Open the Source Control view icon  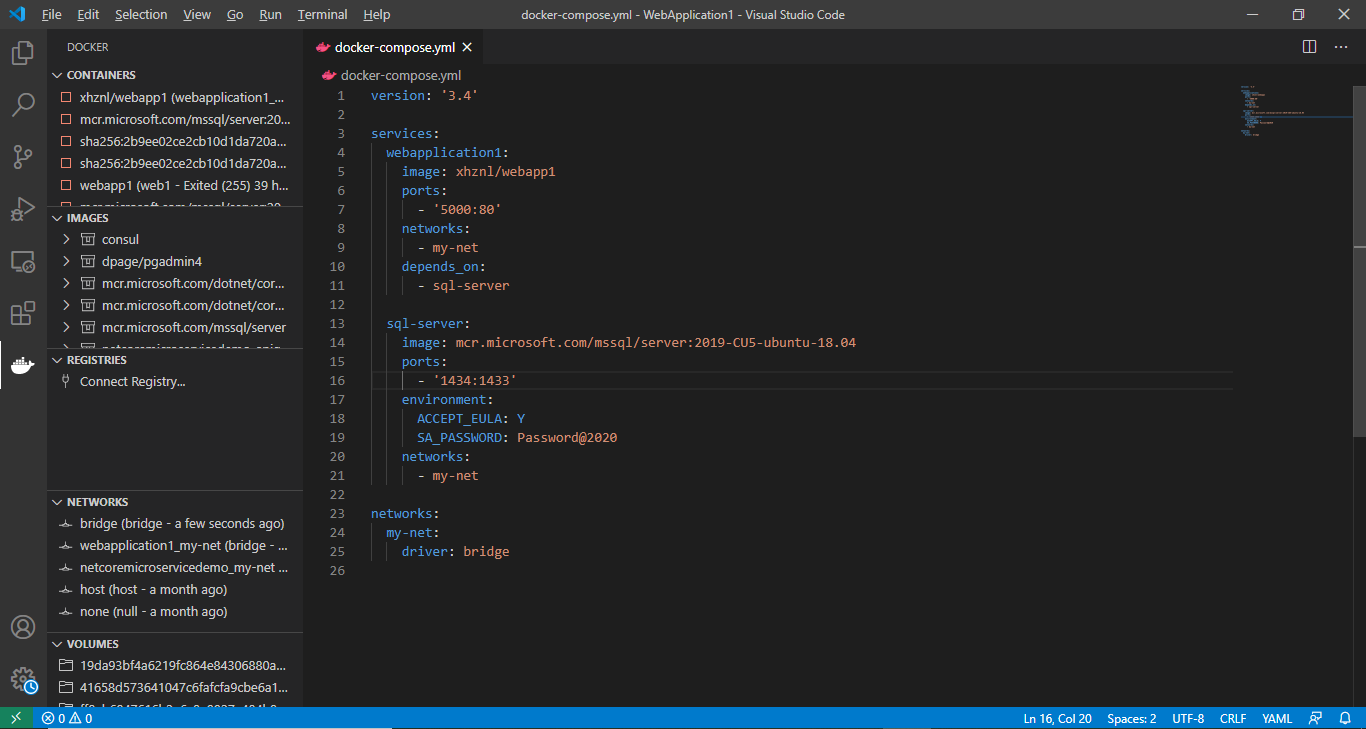pyautogui.click(x=23, y=157)
